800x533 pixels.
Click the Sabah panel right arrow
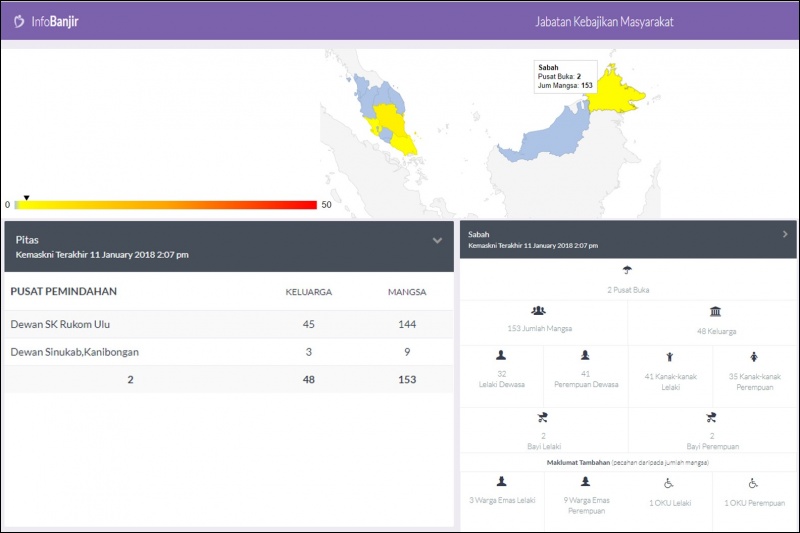pyautogui.click(x=785, y=234)
